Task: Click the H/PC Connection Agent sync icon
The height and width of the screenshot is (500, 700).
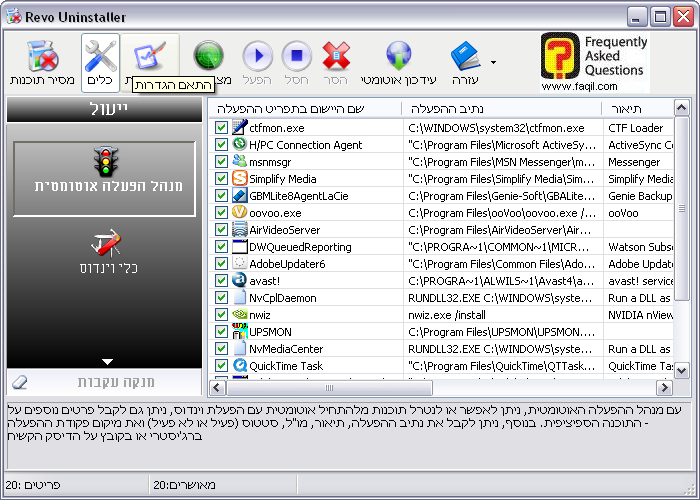Action: 240,144
